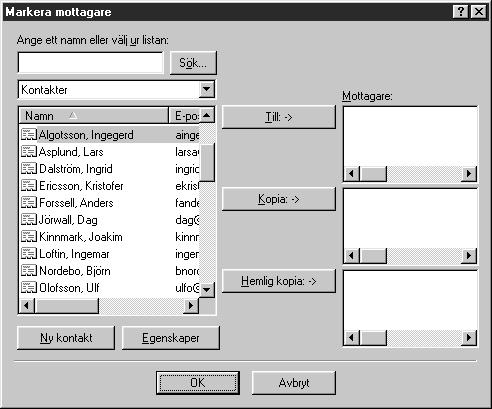
Task: Click the contact icon for Jörwall, Dag
Action: (29, 220)
